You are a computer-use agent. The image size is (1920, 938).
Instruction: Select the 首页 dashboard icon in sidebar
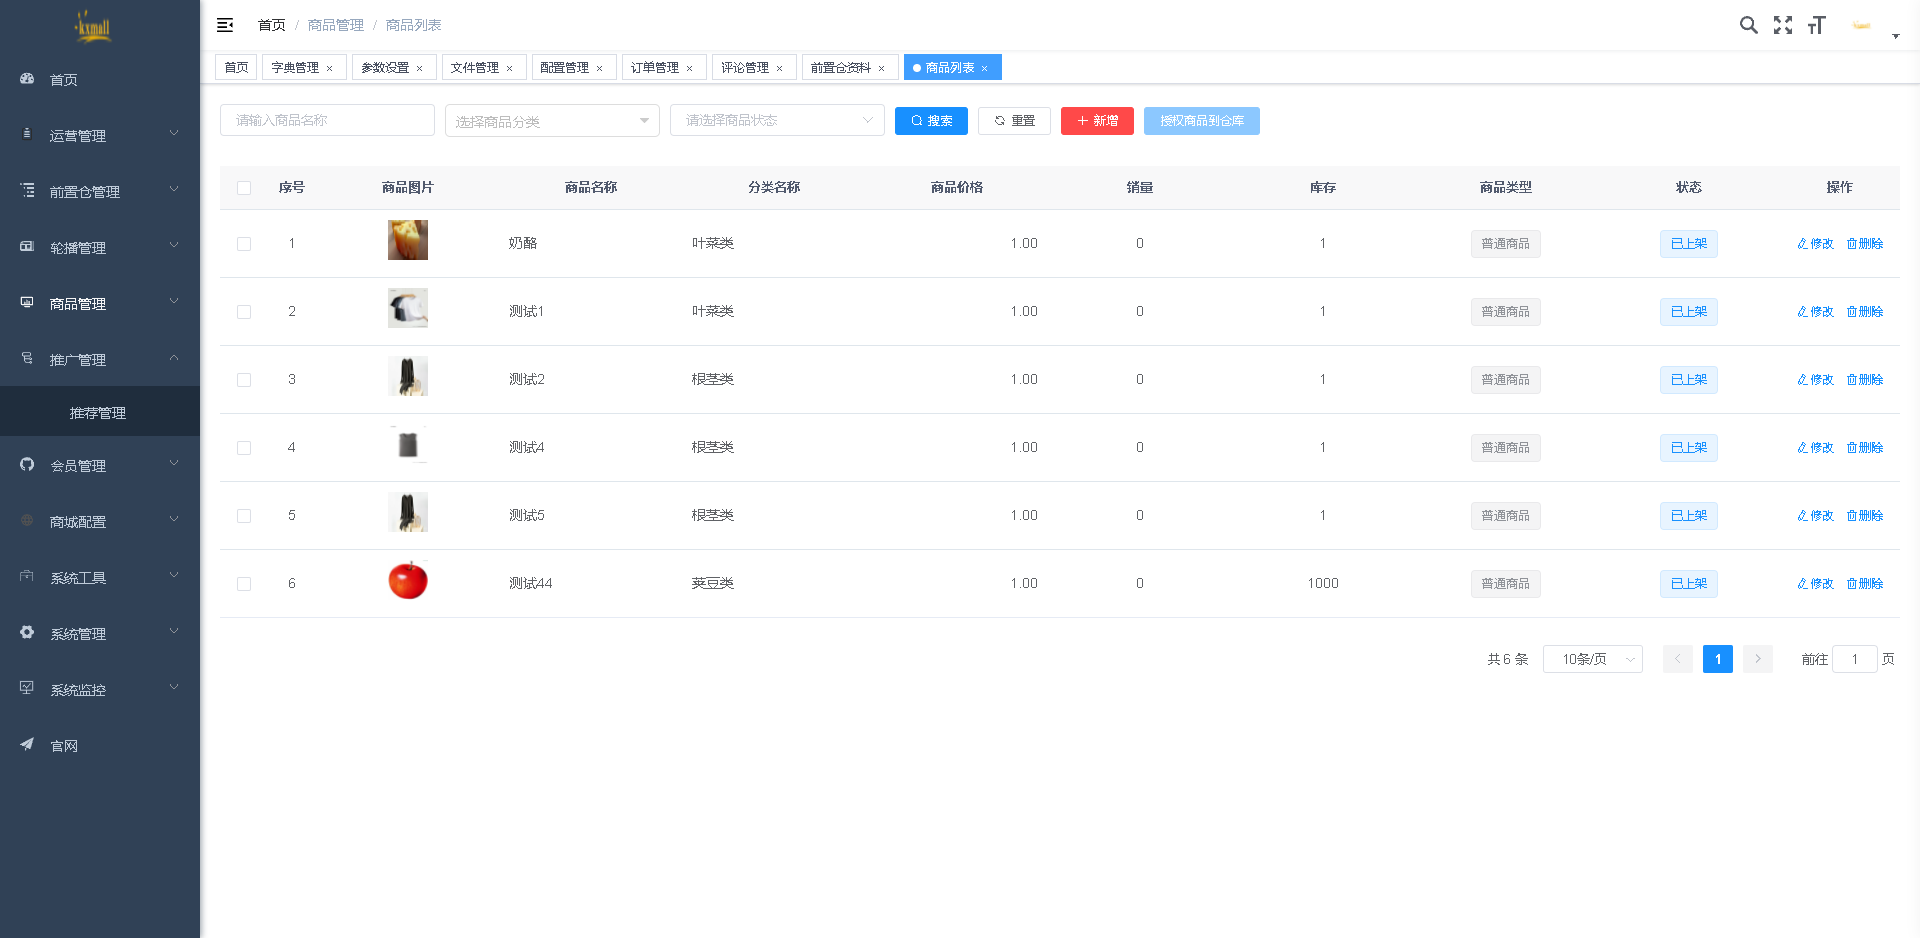pos(27,79)
